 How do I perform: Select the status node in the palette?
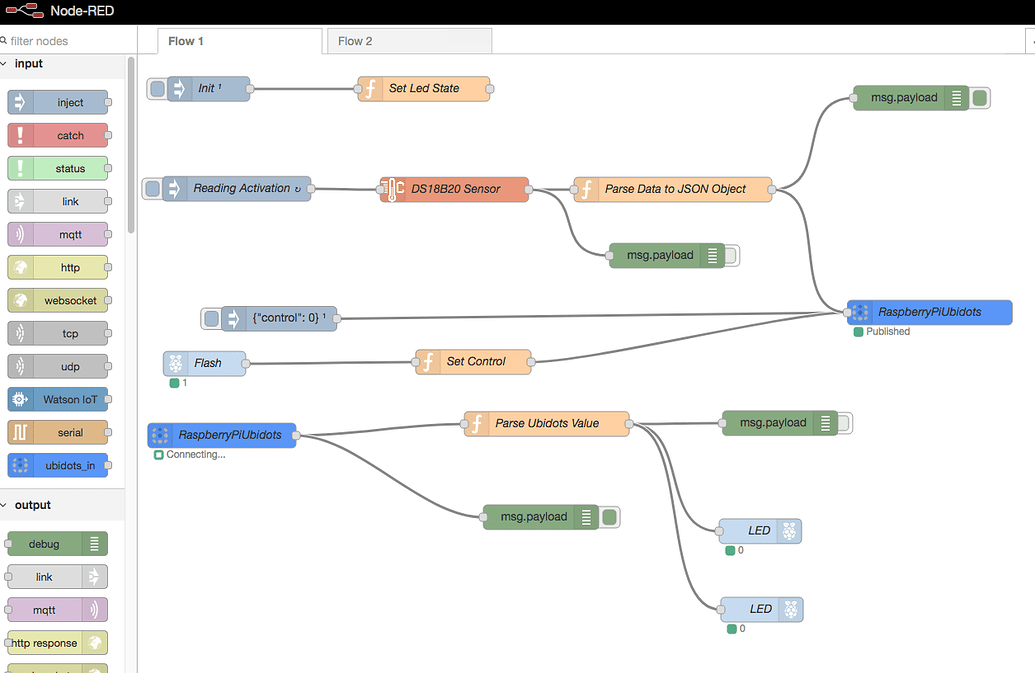click(x=58, y=168)
